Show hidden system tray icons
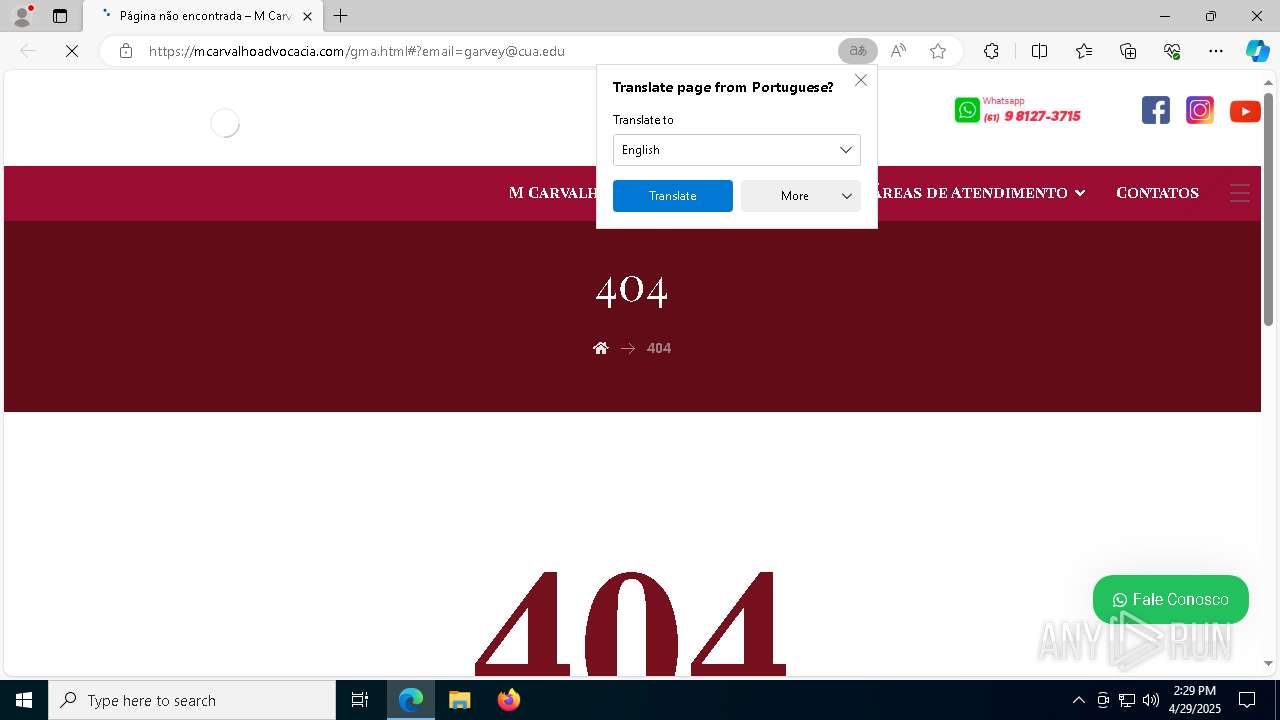The width and height of the screenshot is (1280, 720). tap(1078, 700)
